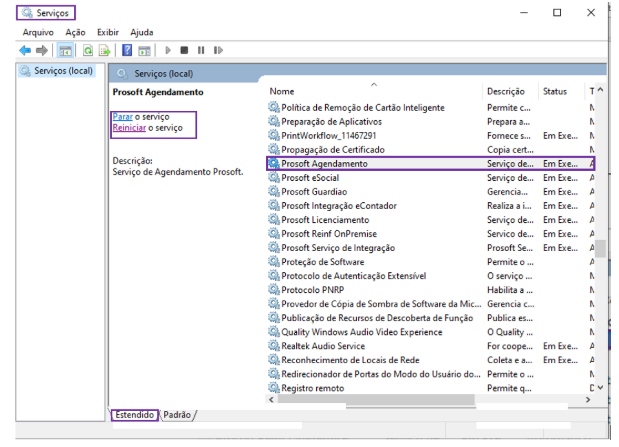Click the gear icon beside Prosoft Reinf OnPremise
The image size is (619, 447).
click(x=274, y=233)
